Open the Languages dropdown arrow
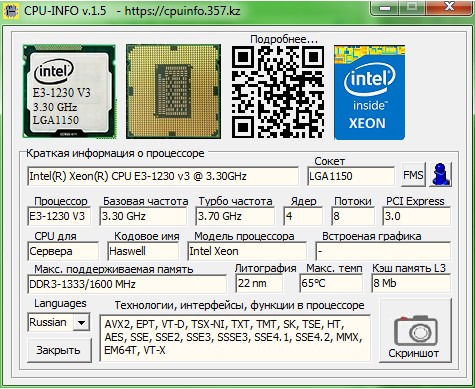Image resolution: width=475 pixels, height=389 pixels. click(81, 322)
